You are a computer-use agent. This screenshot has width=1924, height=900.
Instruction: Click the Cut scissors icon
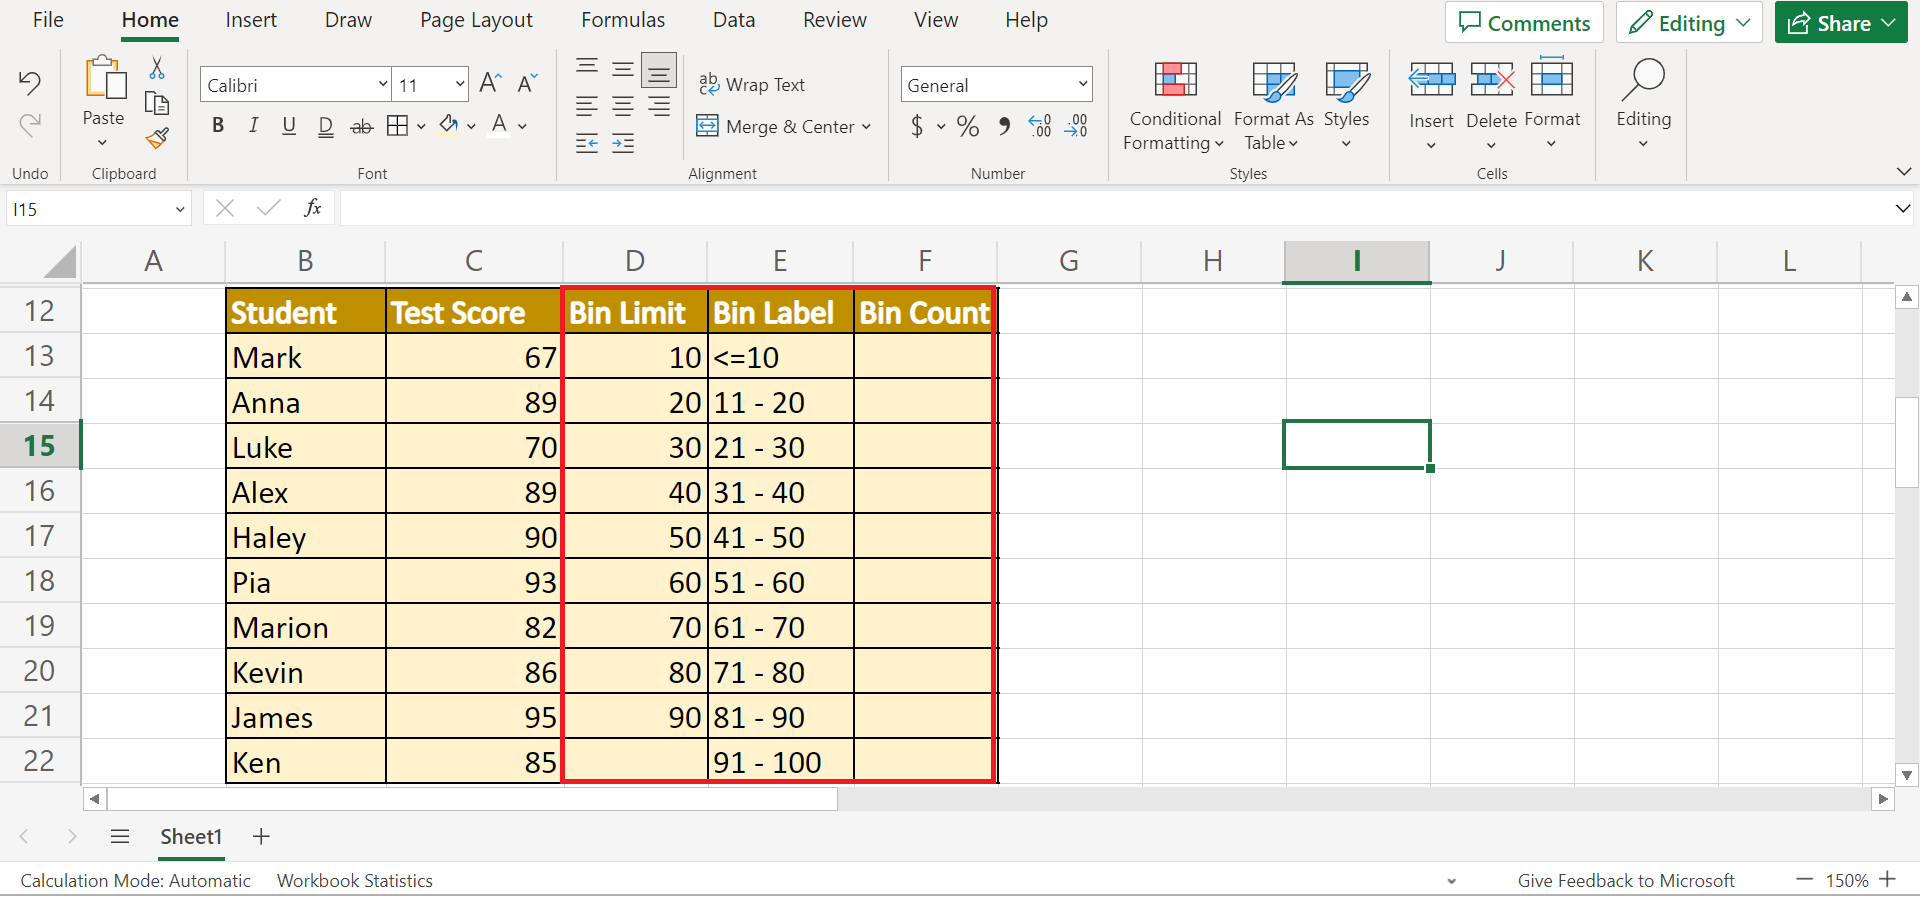tap(157, 68)
